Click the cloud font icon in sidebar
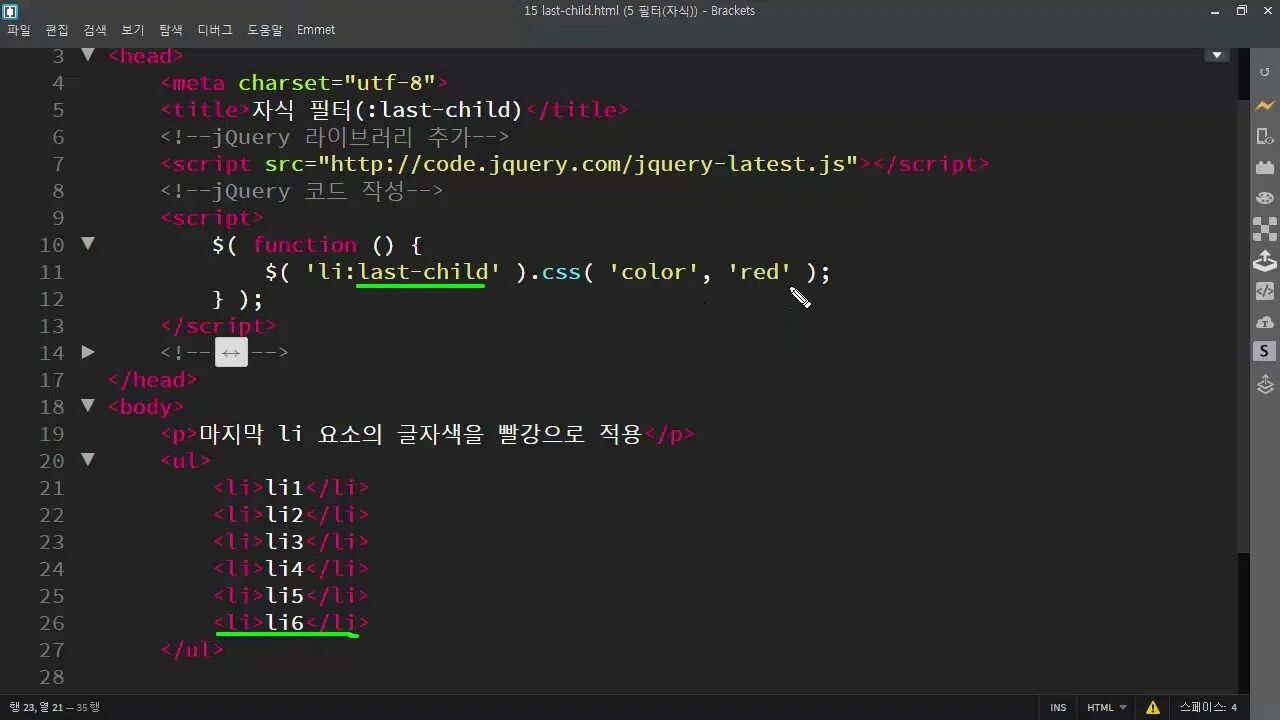The height and width of the screenshot is (720, 1280). click(x=1265, y=322)
